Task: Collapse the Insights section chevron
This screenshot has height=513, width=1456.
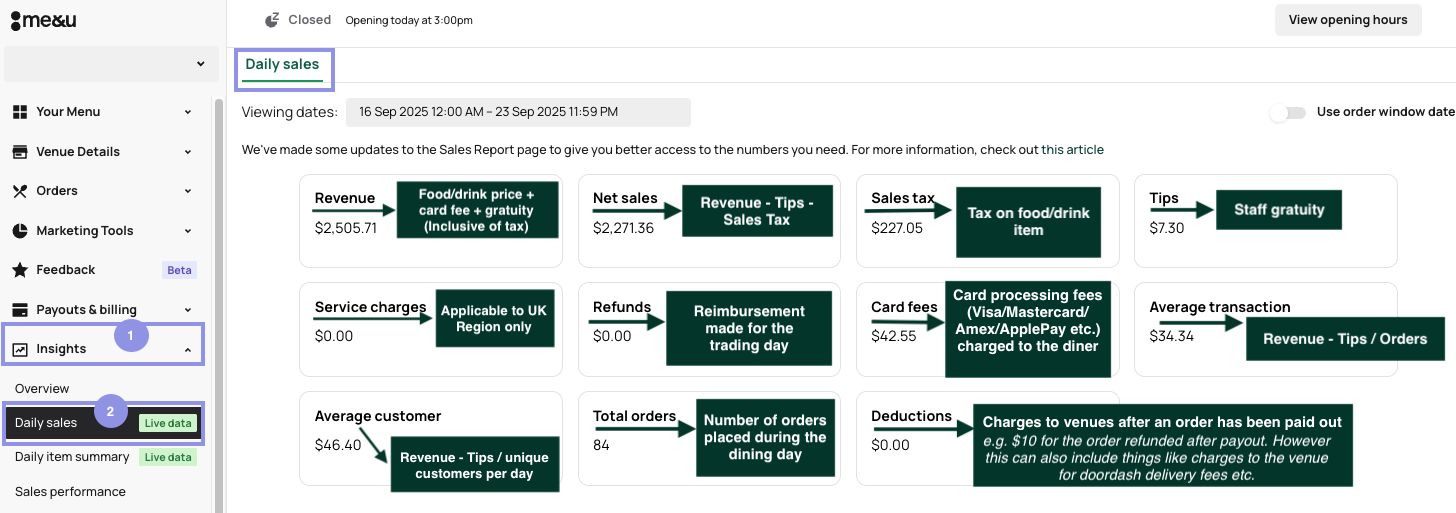Action: [x=188, y=349]
